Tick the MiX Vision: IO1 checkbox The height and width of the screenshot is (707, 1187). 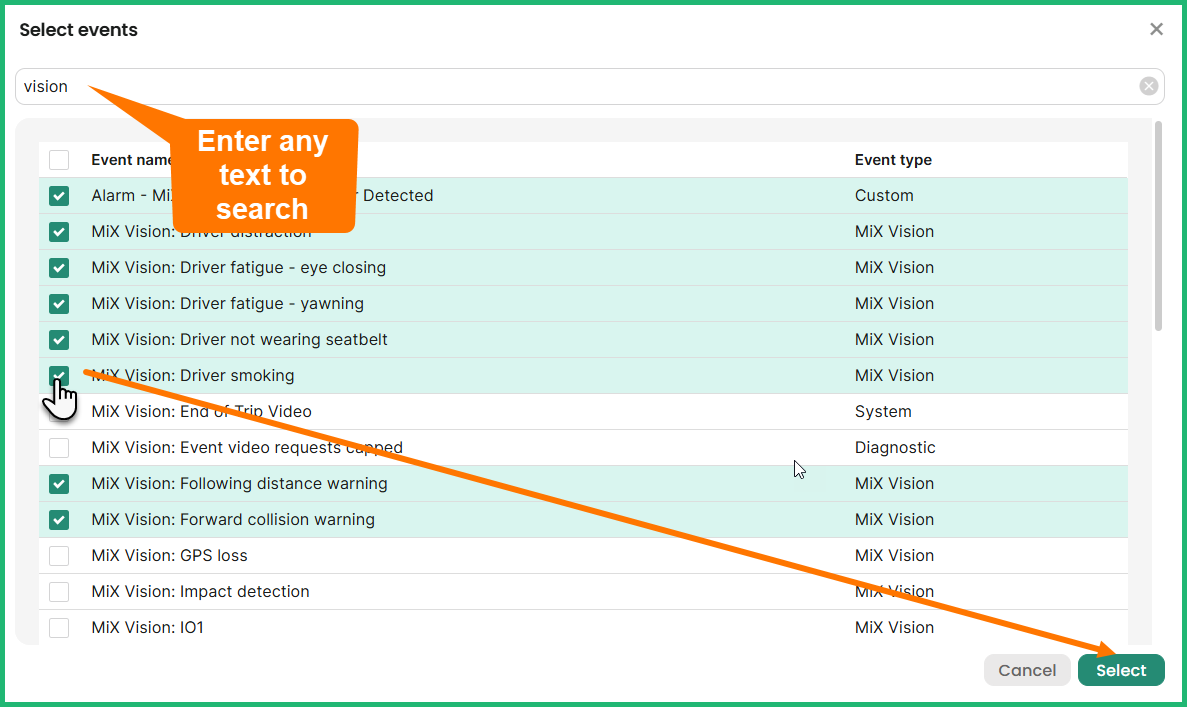pos(59,628)
